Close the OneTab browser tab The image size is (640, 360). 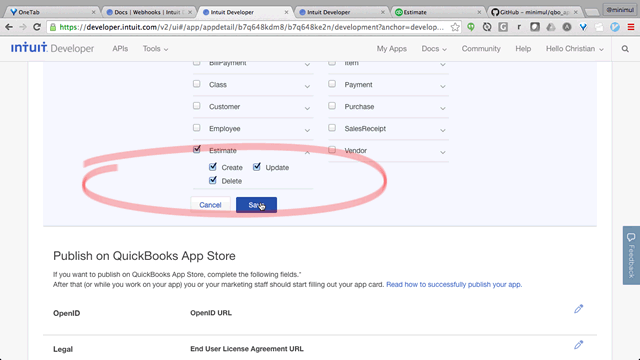93,12
